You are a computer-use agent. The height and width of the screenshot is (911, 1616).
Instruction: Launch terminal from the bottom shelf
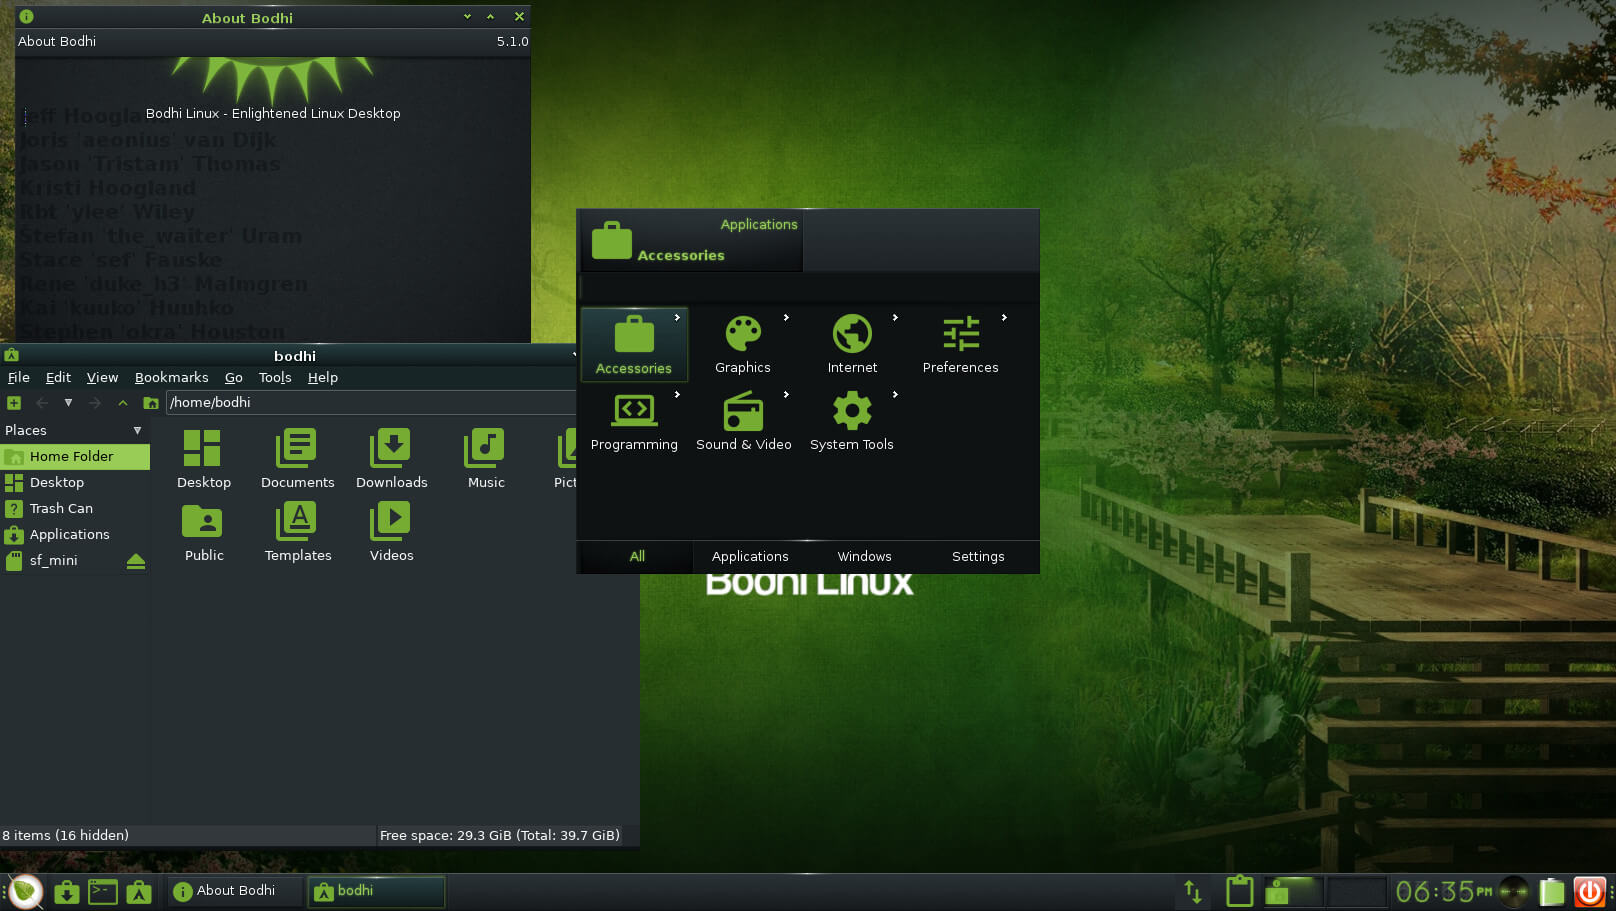103,891
